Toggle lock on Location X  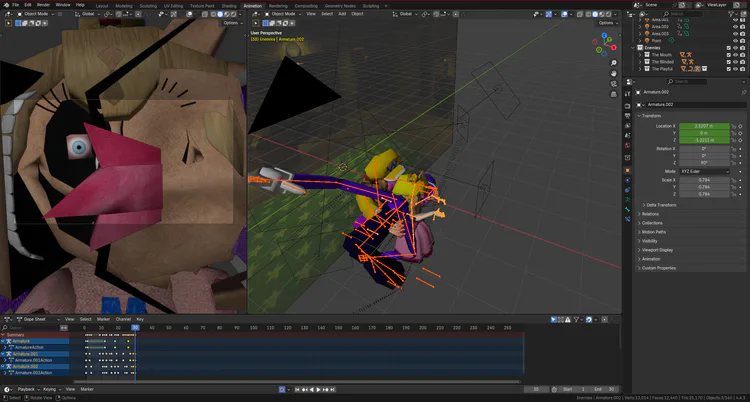coord(734,126)
